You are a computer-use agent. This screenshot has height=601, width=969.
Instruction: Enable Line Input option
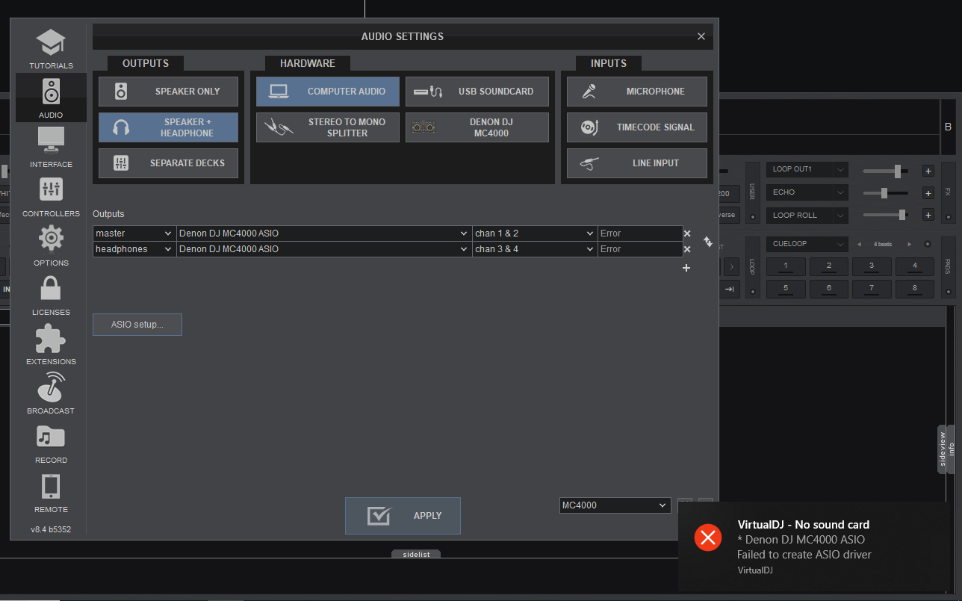coord(637,163)
